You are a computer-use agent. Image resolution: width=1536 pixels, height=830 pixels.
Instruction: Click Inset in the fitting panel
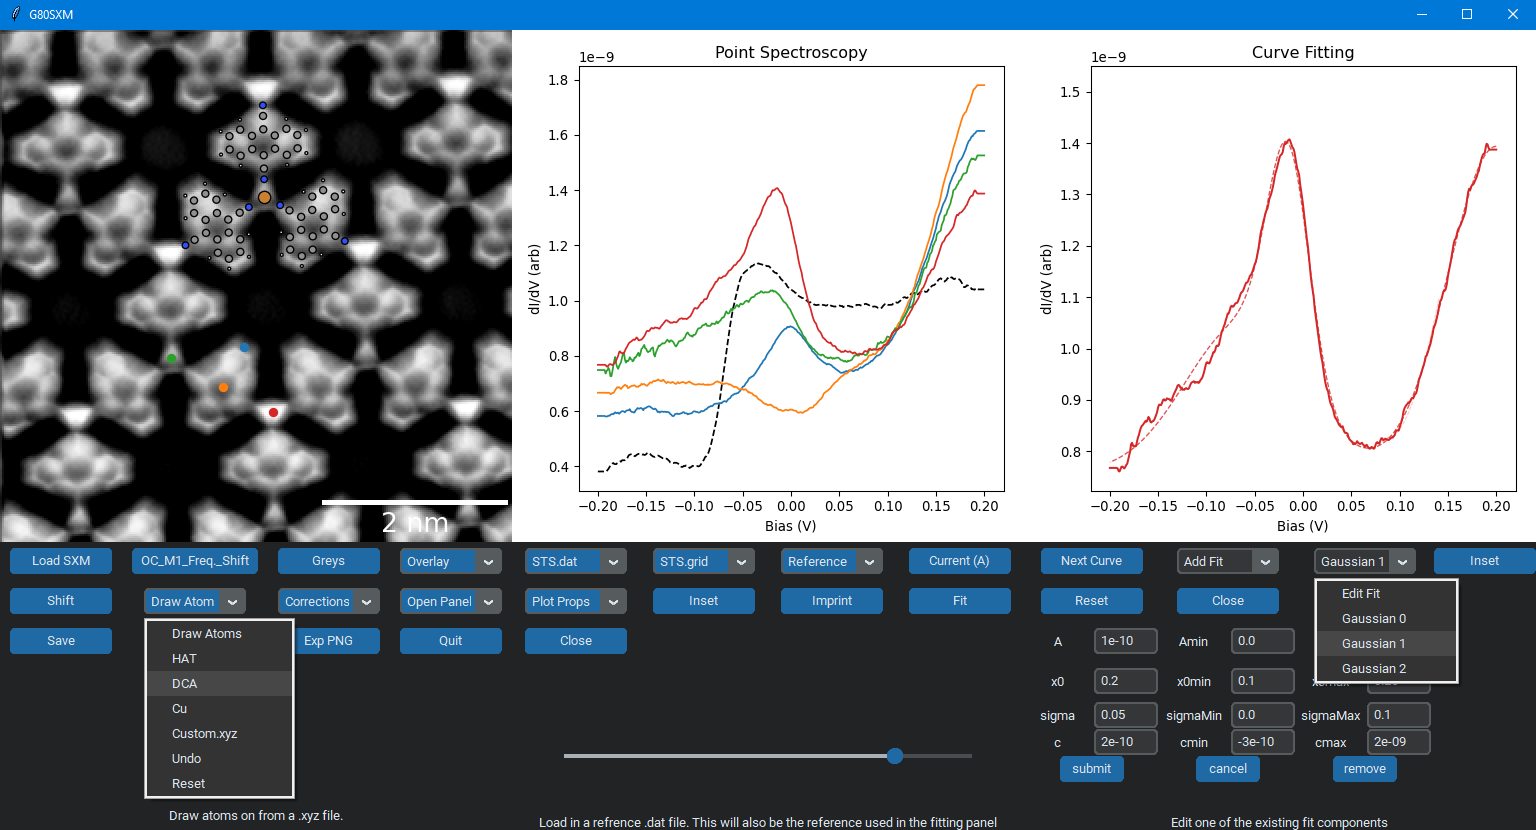tap(1485, 561)
